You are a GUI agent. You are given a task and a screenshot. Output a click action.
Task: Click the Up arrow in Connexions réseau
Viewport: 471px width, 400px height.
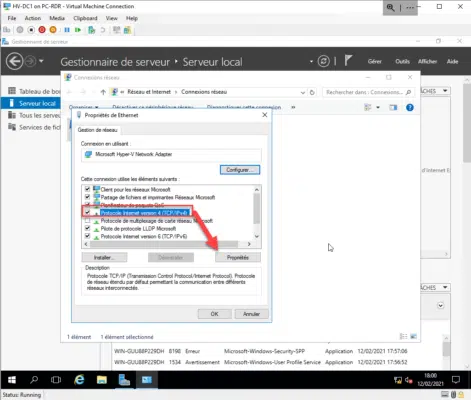[x=103, y=92]
